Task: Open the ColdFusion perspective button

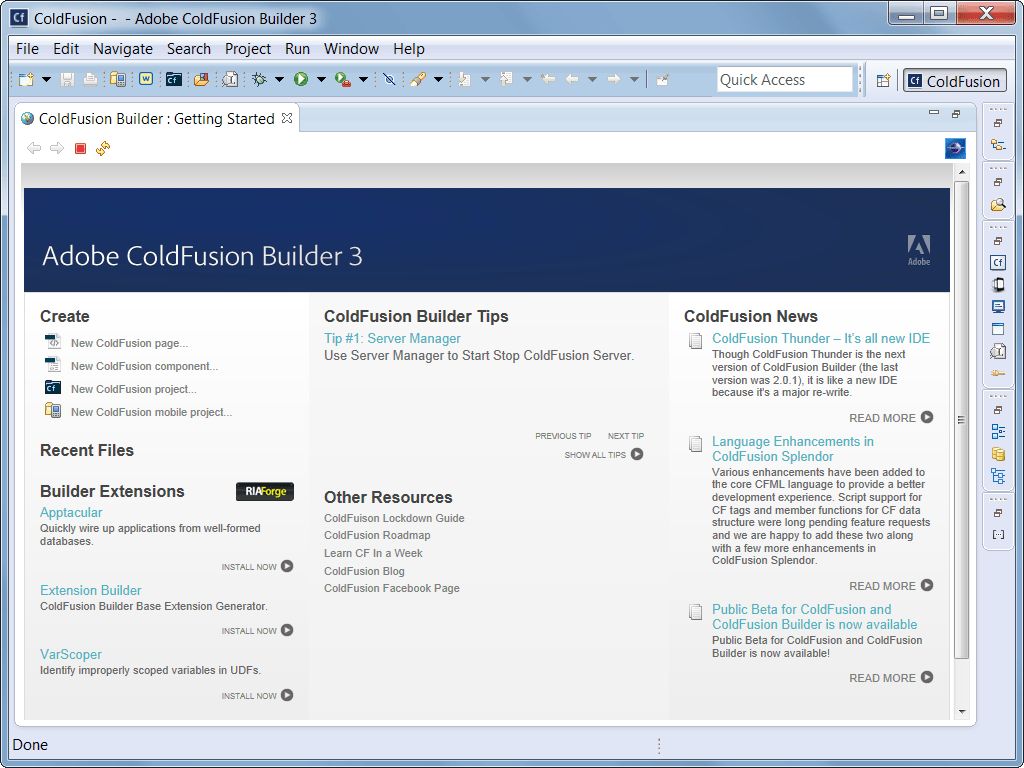Action: click(954, 80)
